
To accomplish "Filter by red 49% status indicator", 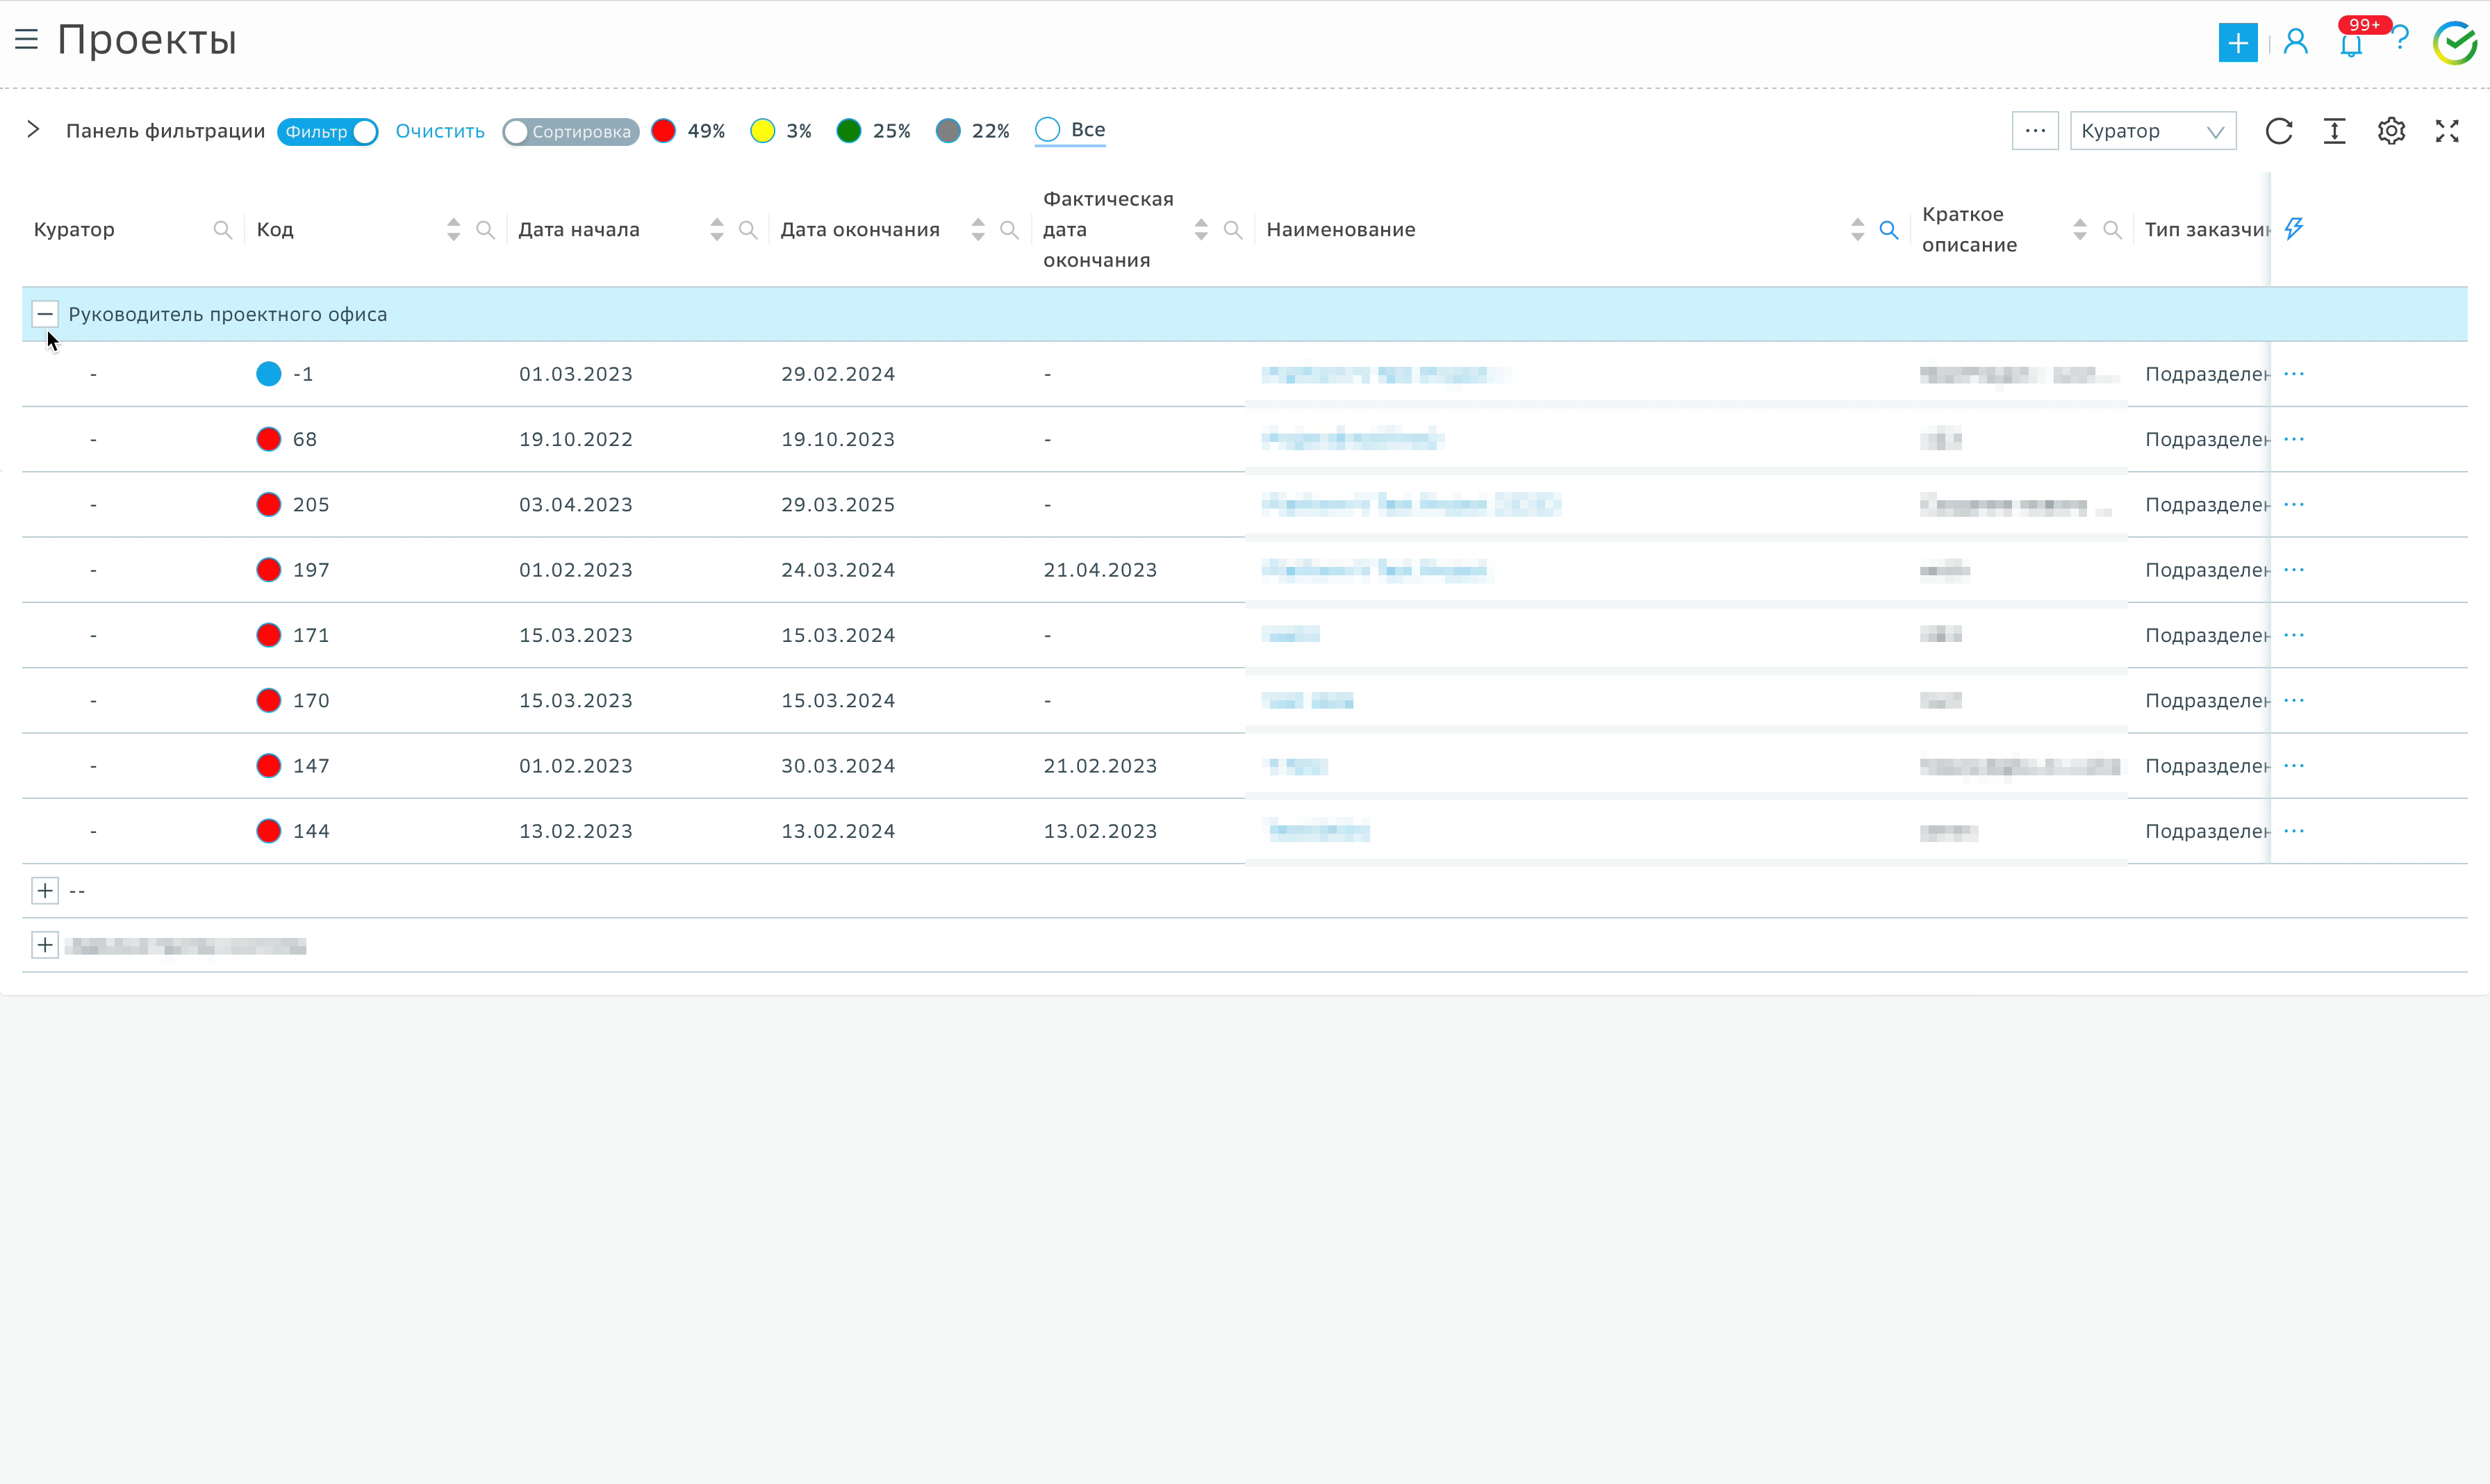I will [x=664, y=131].
